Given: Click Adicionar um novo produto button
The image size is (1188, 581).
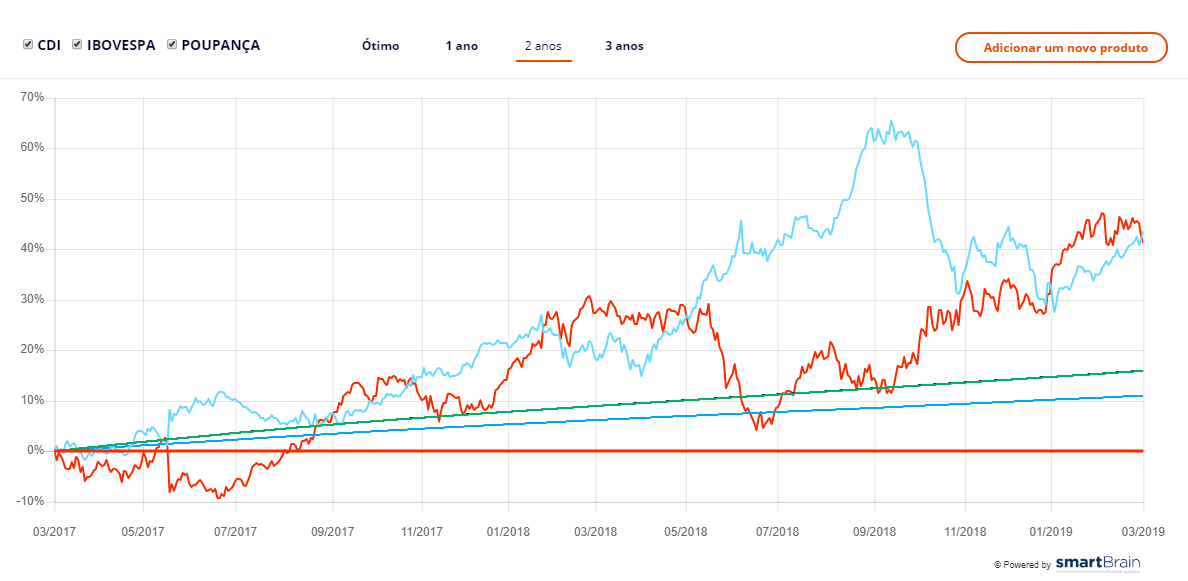Looking at the screenshot, I should pos(1061,48).
